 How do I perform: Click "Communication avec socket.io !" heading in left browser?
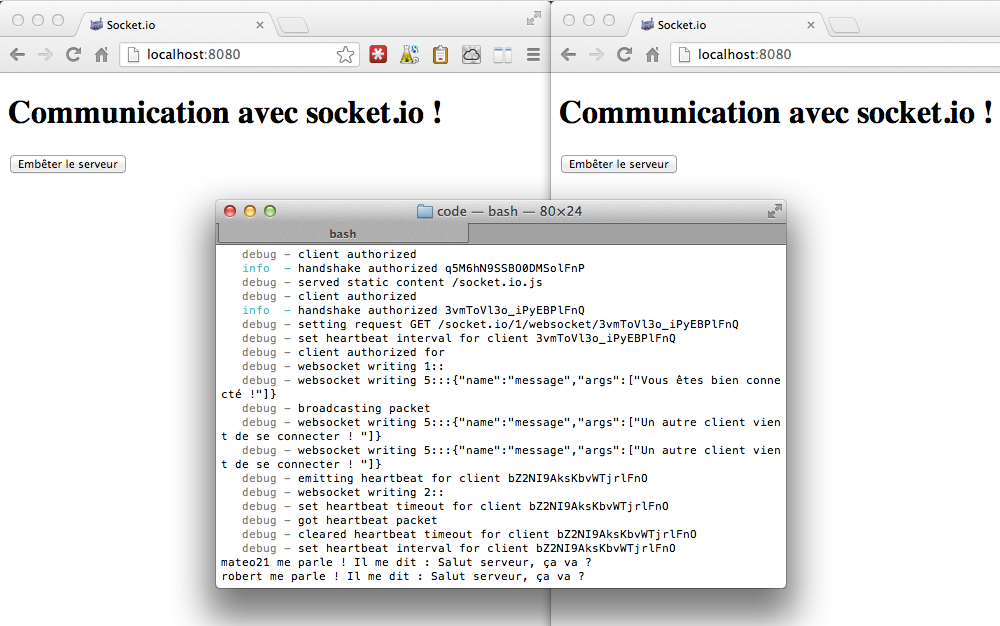225,113
